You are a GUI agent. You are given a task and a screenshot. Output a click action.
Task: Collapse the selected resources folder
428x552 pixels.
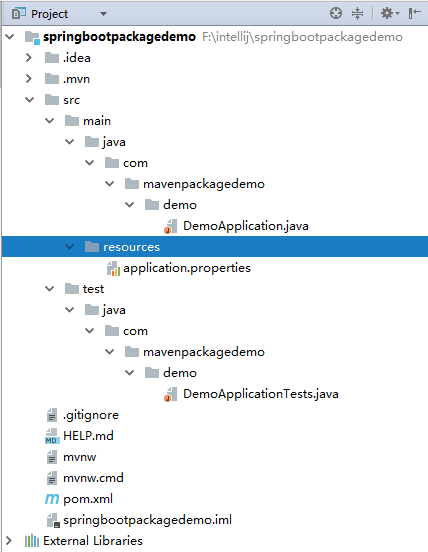click(x=70, y=247)
